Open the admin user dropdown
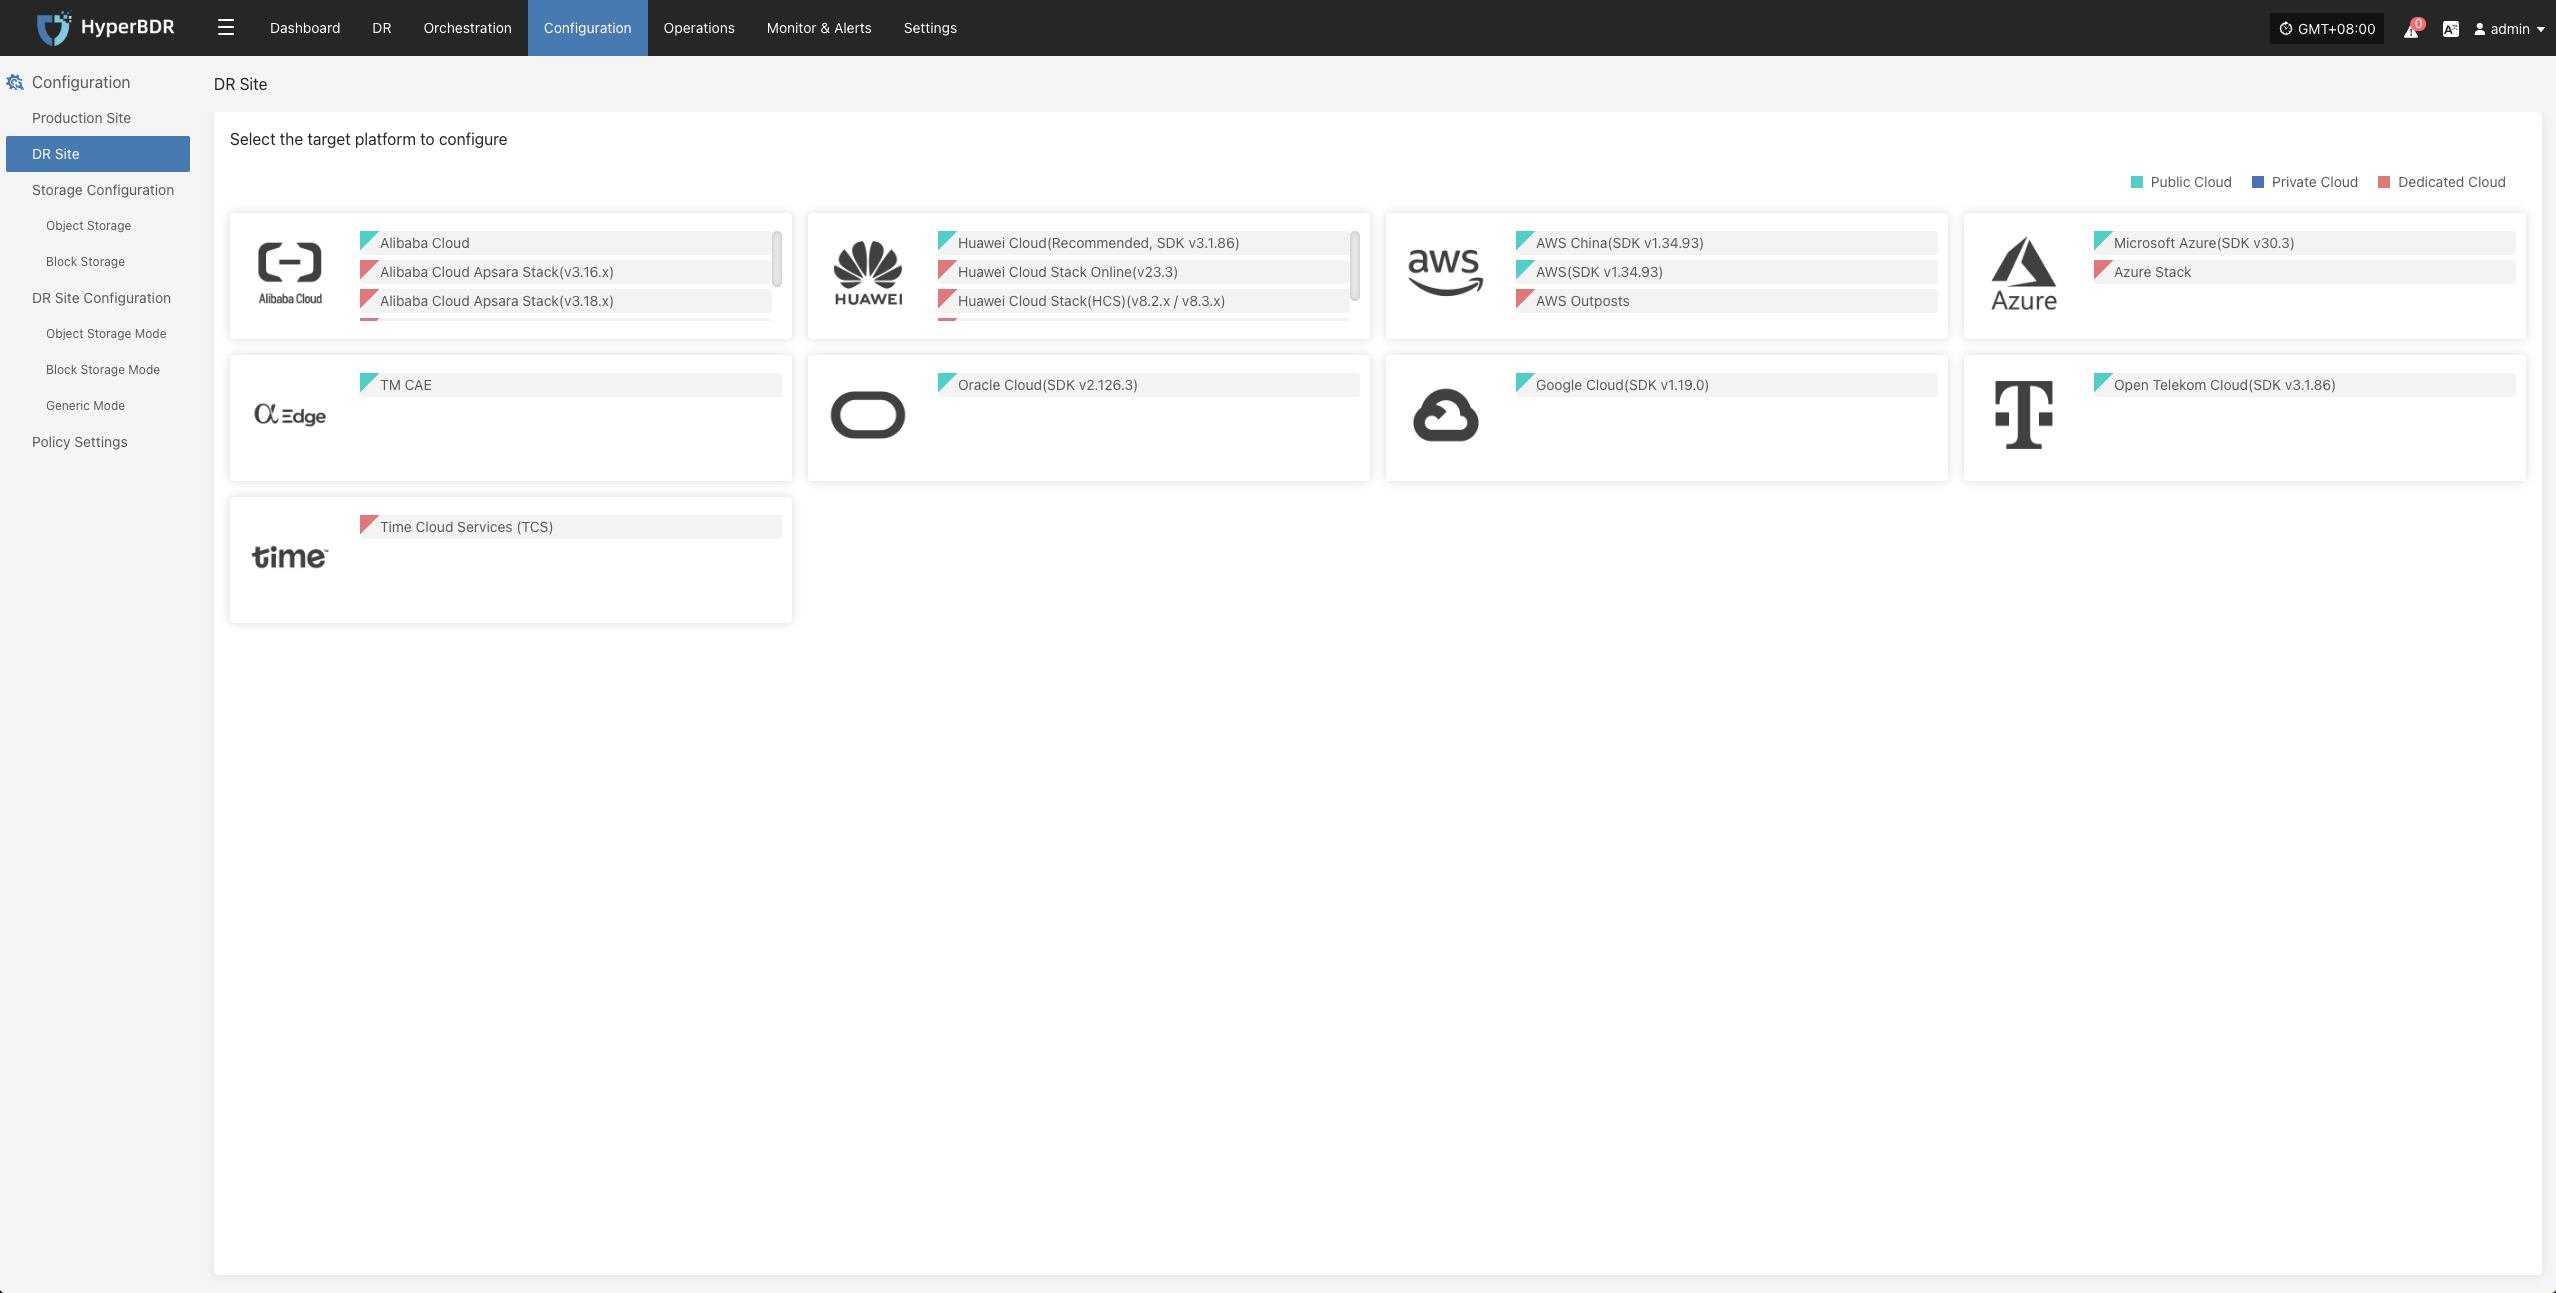The width and height of the screenshot is (2556, 1293). pyautogui.click(x=2510, y=29)
